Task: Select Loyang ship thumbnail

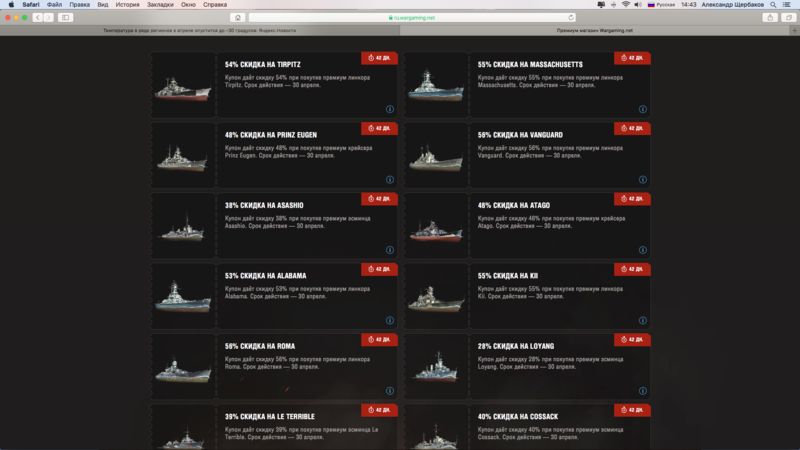Action: pyautogui.click(x=436, y=366)
